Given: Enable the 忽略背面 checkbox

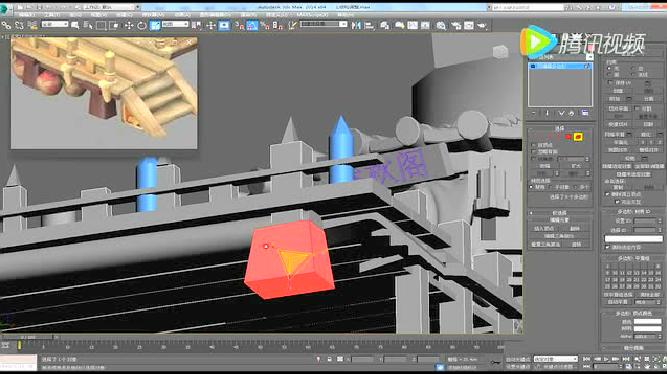Looking at the screenshot, I should pos(534,152).
